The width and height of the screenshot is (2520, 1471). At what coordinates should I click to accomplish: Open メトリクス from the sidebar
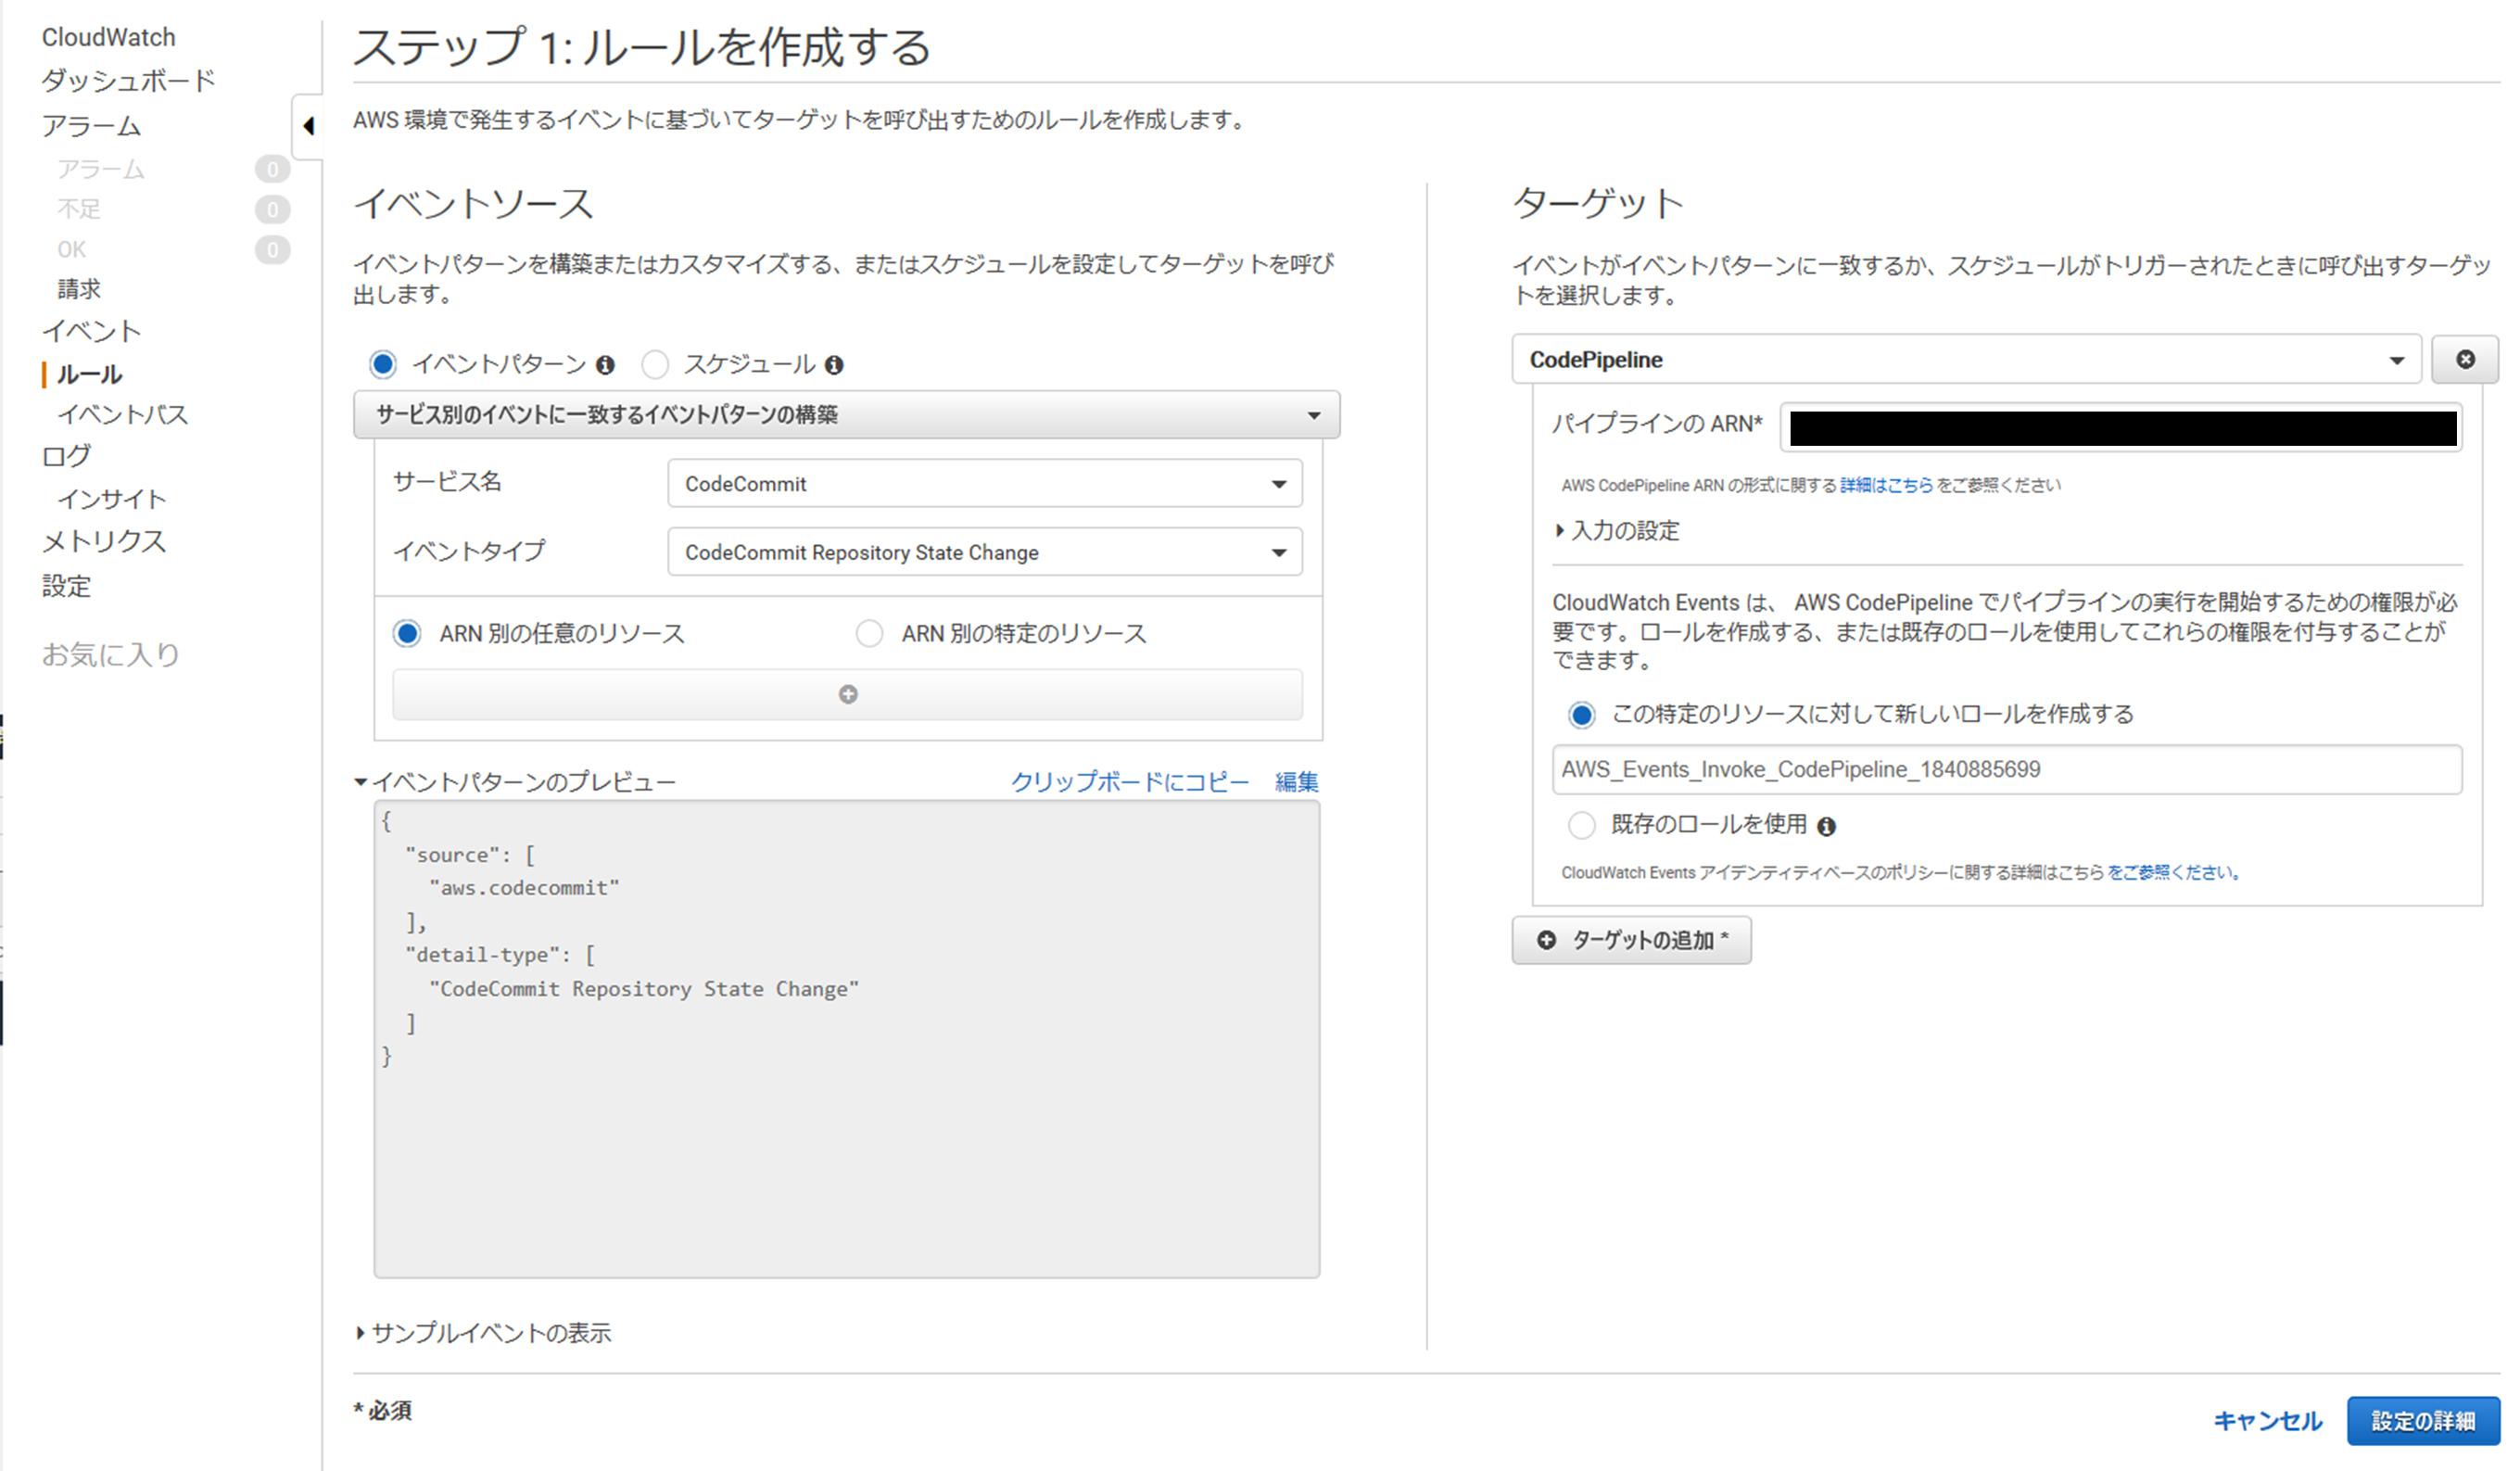pyautogui.click(x=104, y=541)
